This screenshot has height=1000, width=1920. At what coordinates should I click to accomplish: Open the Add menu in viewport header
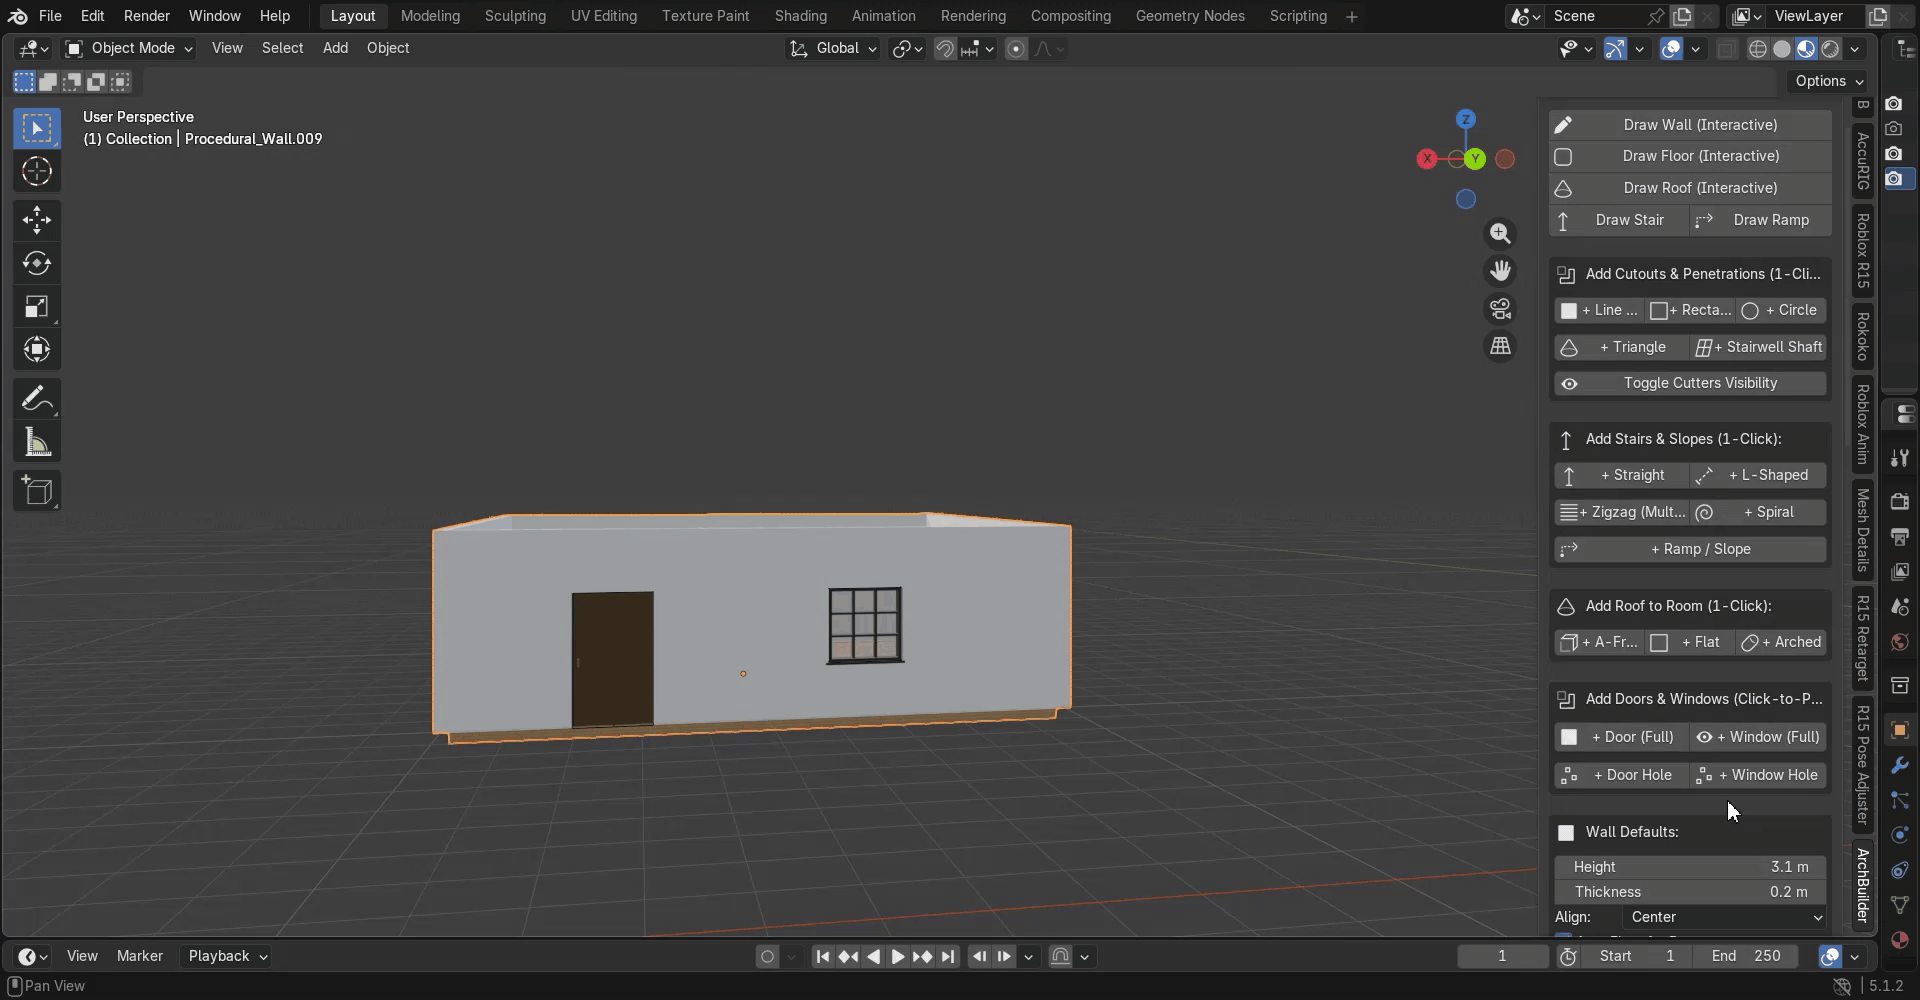335,48
